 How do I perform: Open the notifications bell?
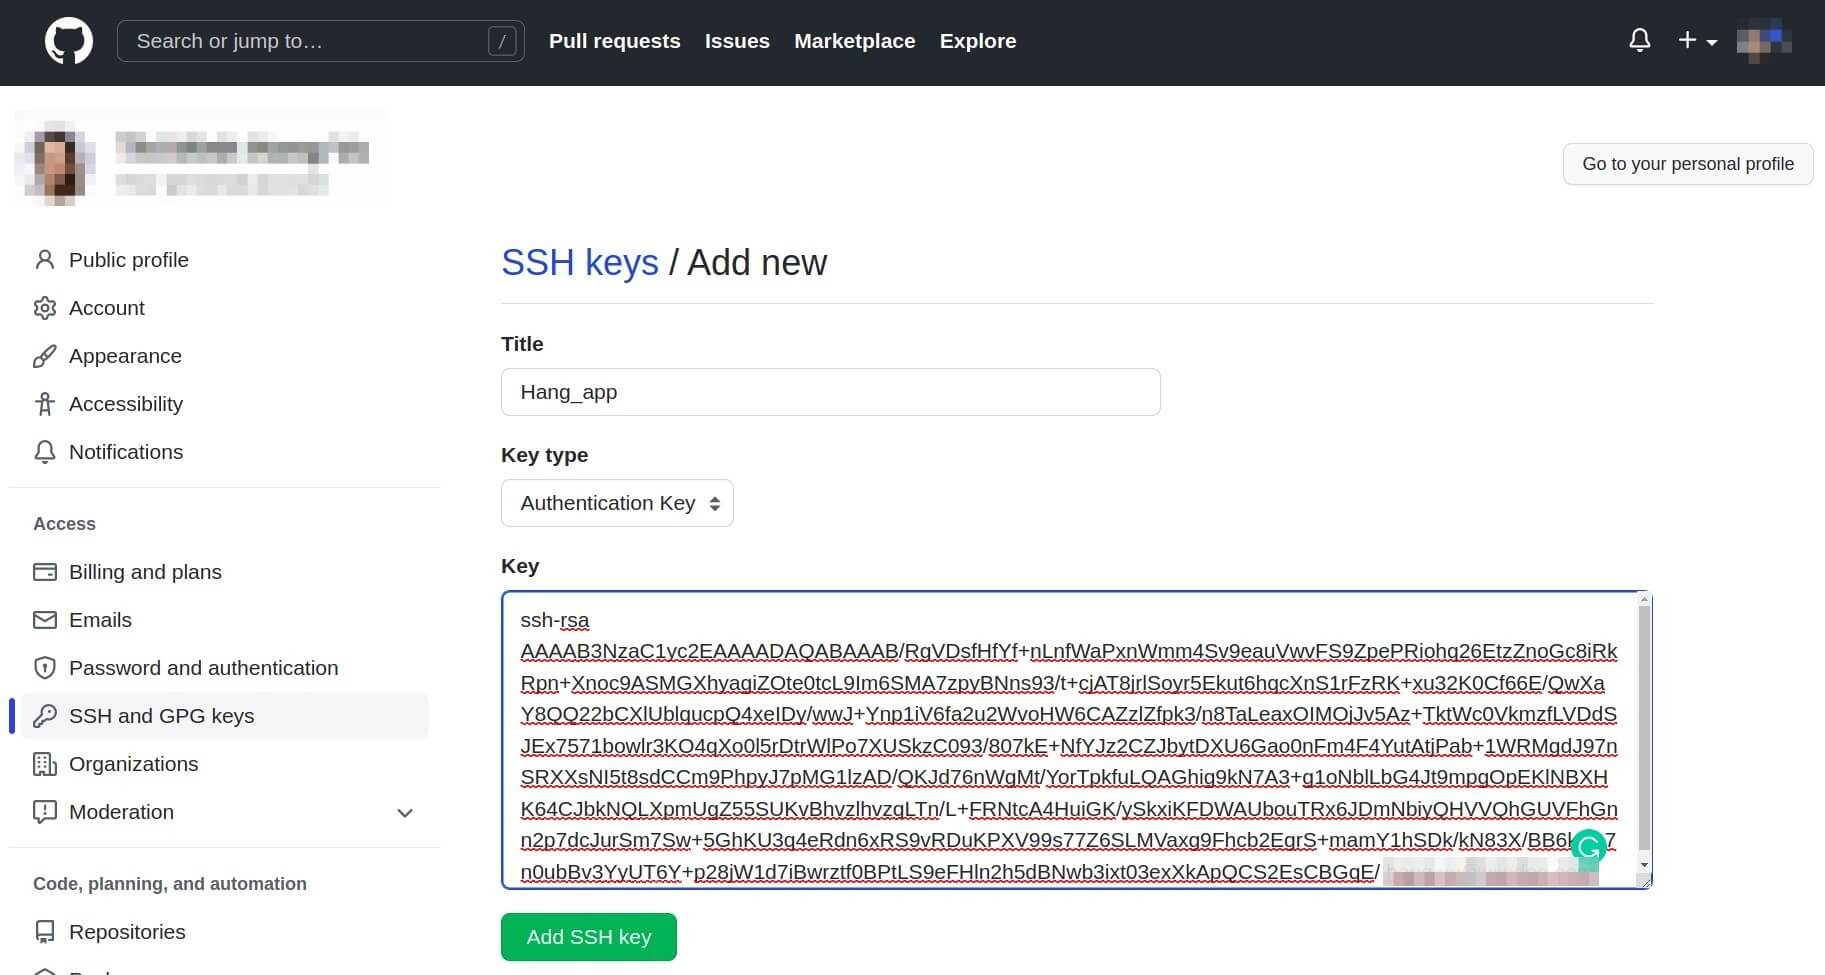pos(1639,40)
